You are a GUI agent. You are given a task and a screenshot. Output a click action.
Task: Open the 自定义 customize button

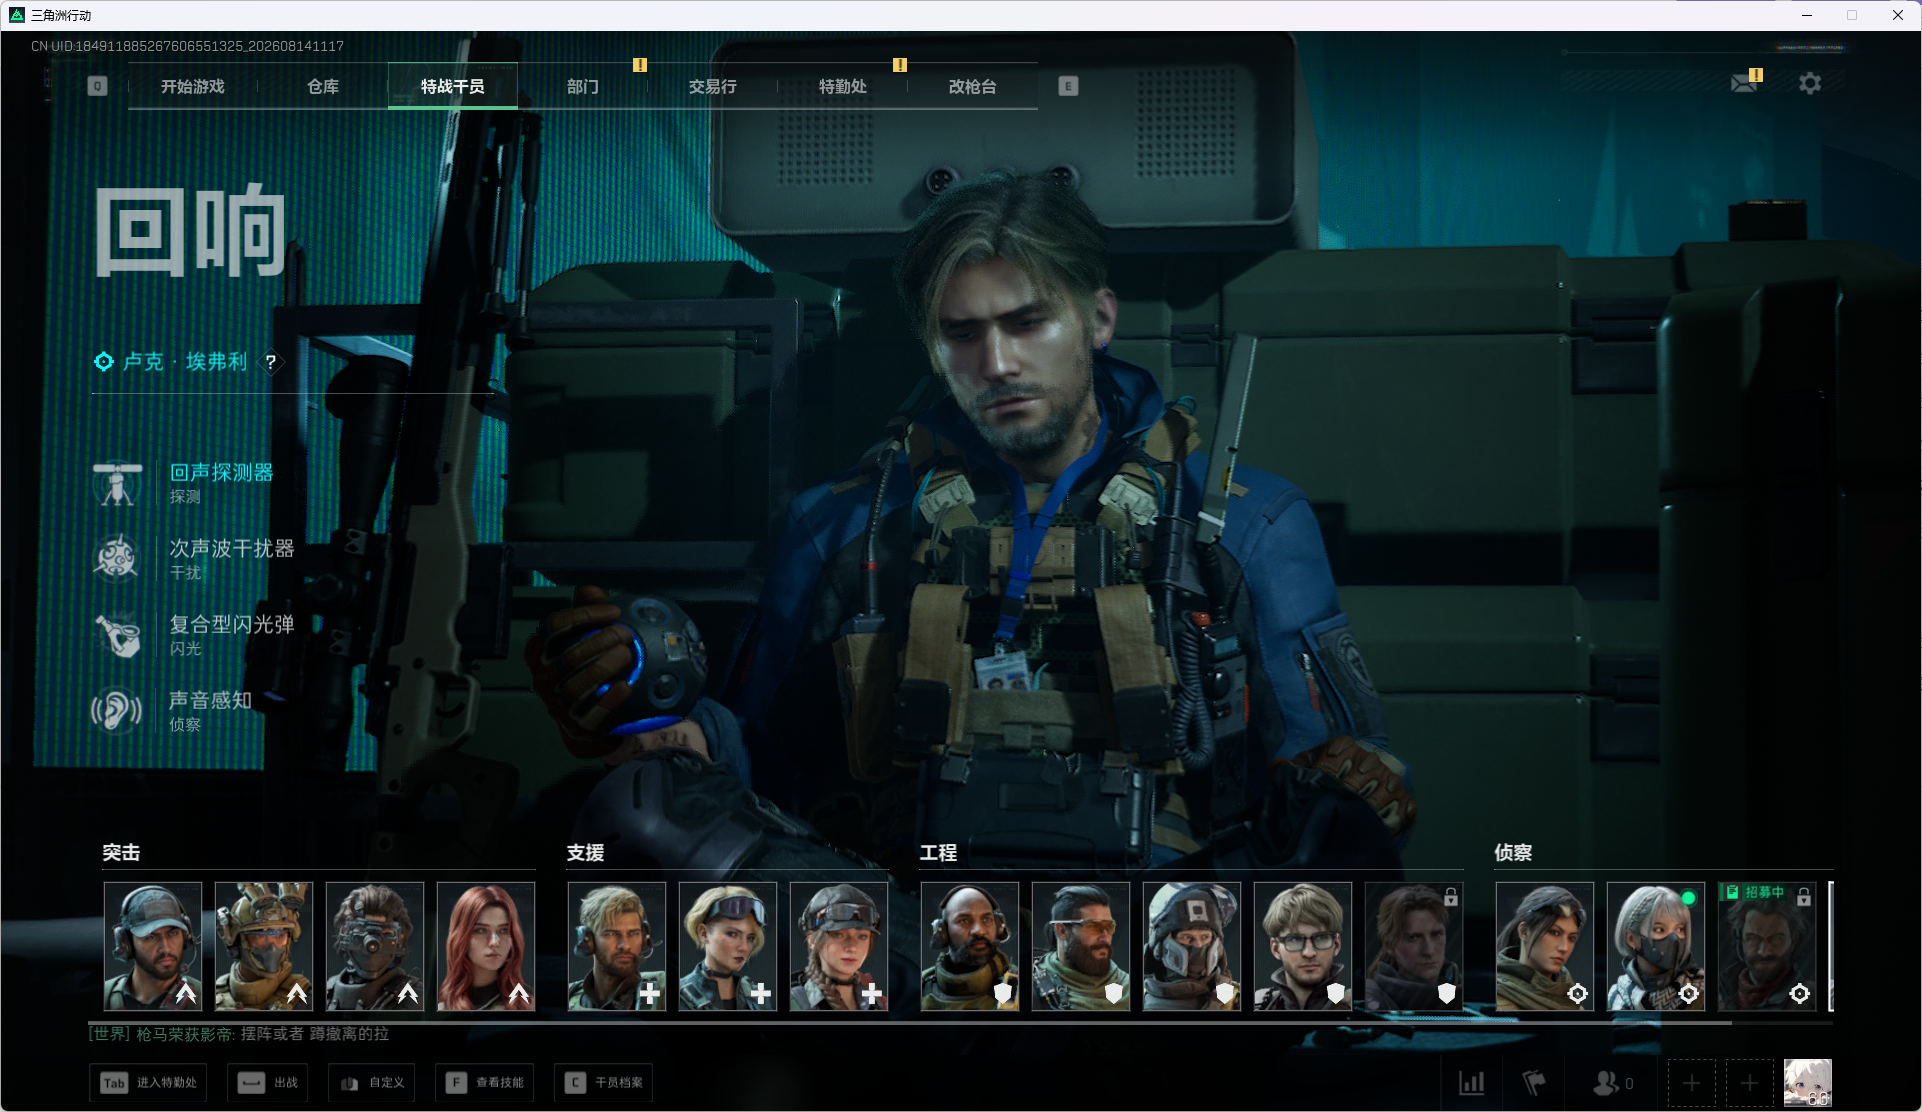[x=372, y=1082]
